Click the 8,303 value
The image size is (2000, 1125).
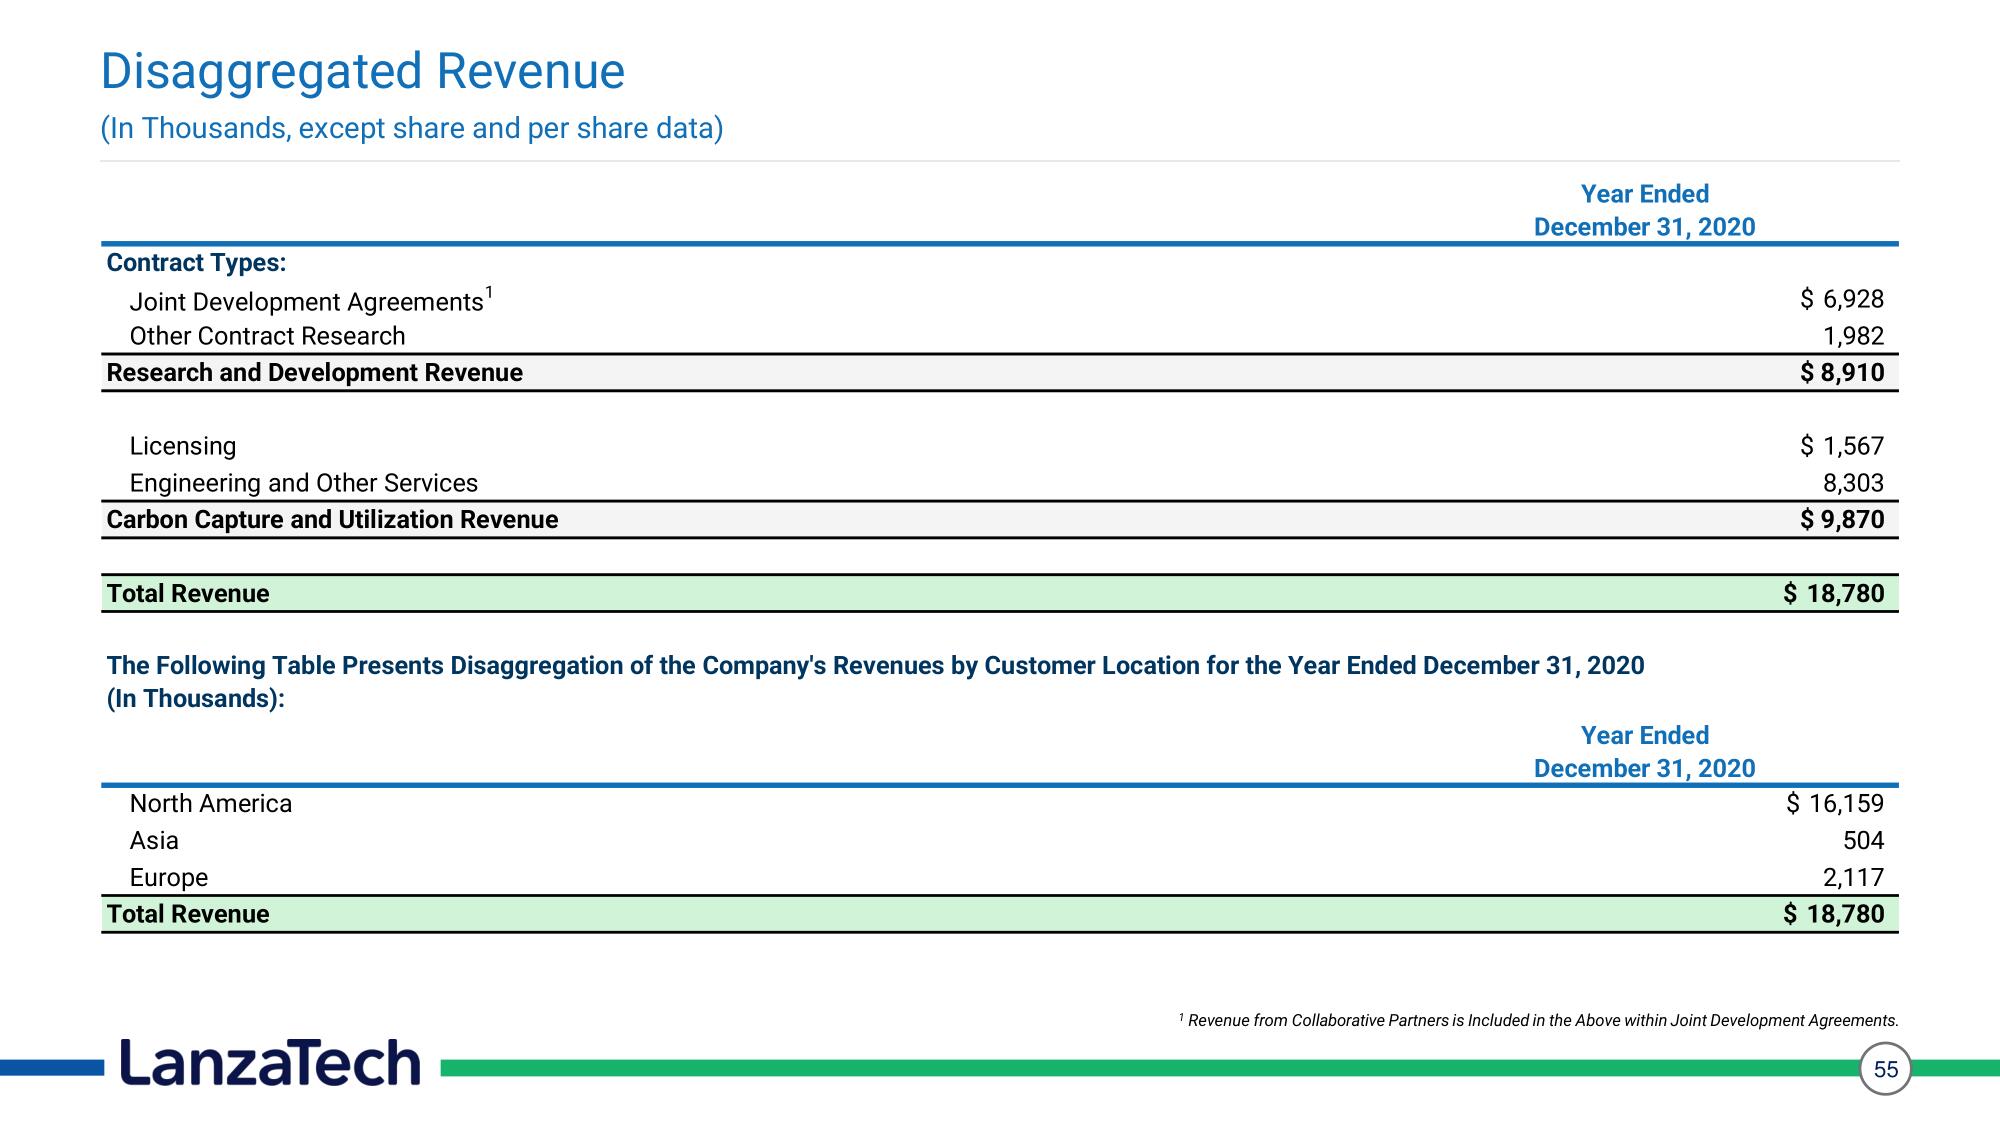(x=1852, y=483)
